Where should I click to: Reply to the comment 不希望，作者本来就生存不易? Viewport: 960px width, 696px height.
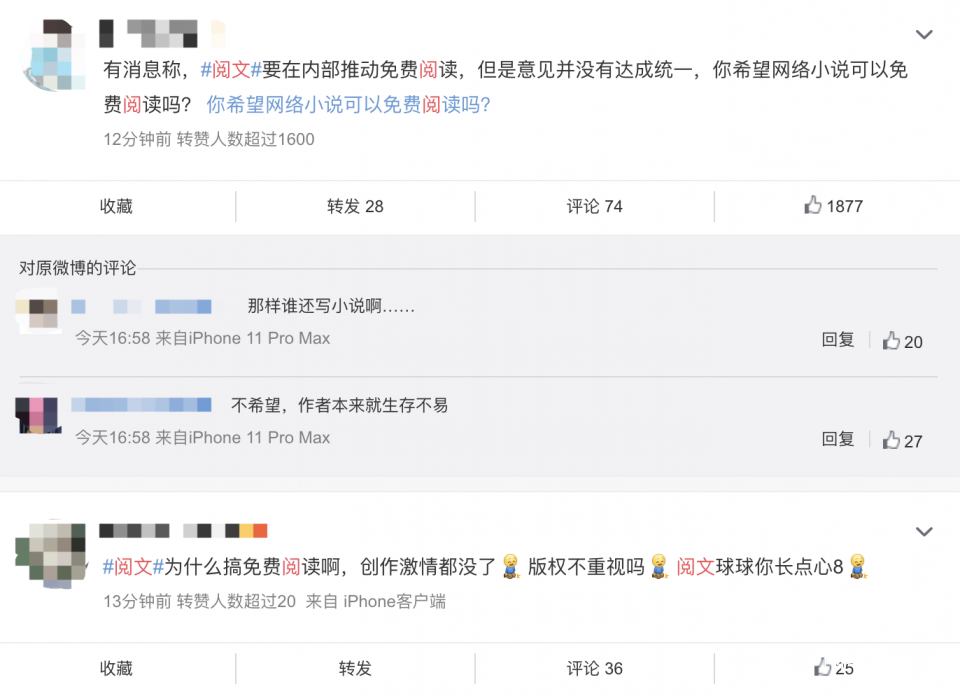838,439
